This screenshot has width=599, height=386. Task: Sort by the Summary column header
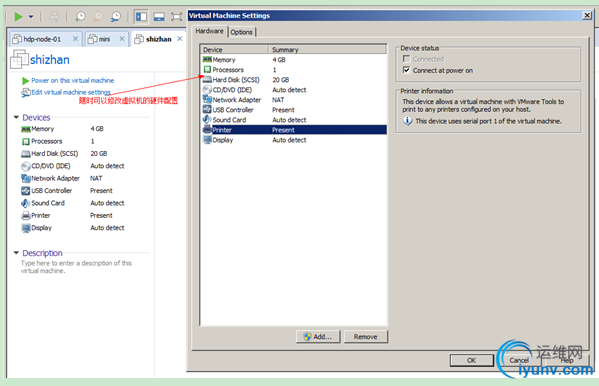coord(328,50)
